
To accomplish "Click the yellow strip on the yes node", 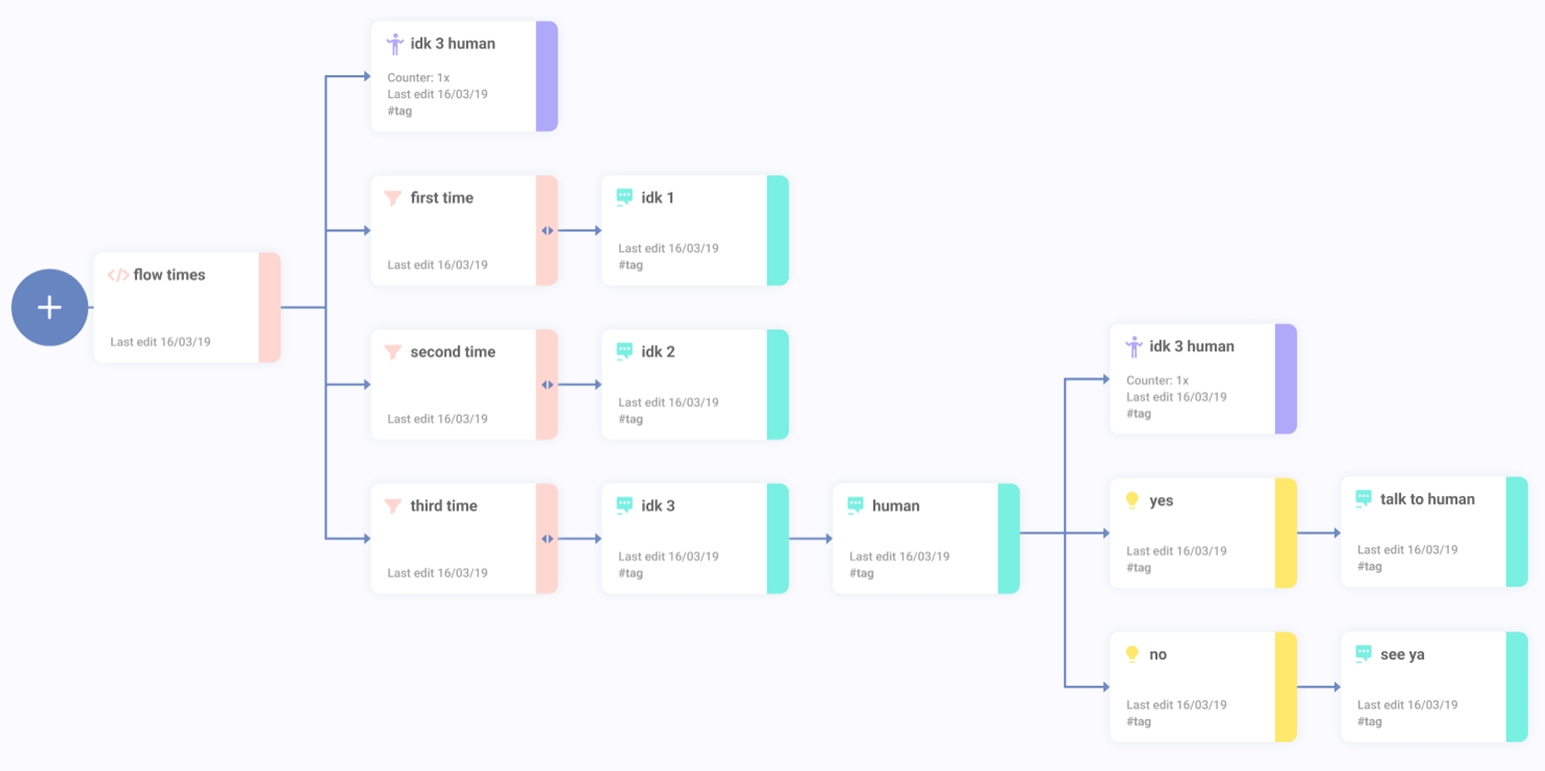I will pos(1285,533).
